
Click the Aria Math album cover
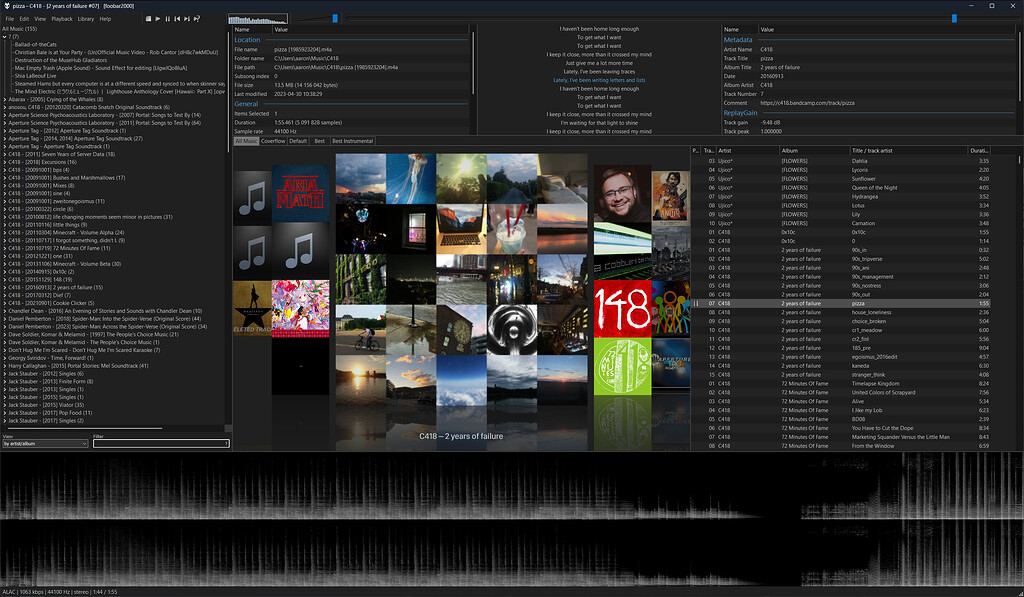[x=300, y=195]
